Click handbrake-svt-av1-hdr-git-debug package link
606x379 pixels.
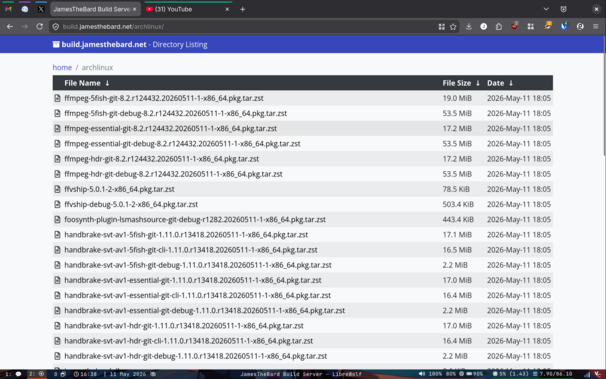pyautogui.click(x=196, y=356)
